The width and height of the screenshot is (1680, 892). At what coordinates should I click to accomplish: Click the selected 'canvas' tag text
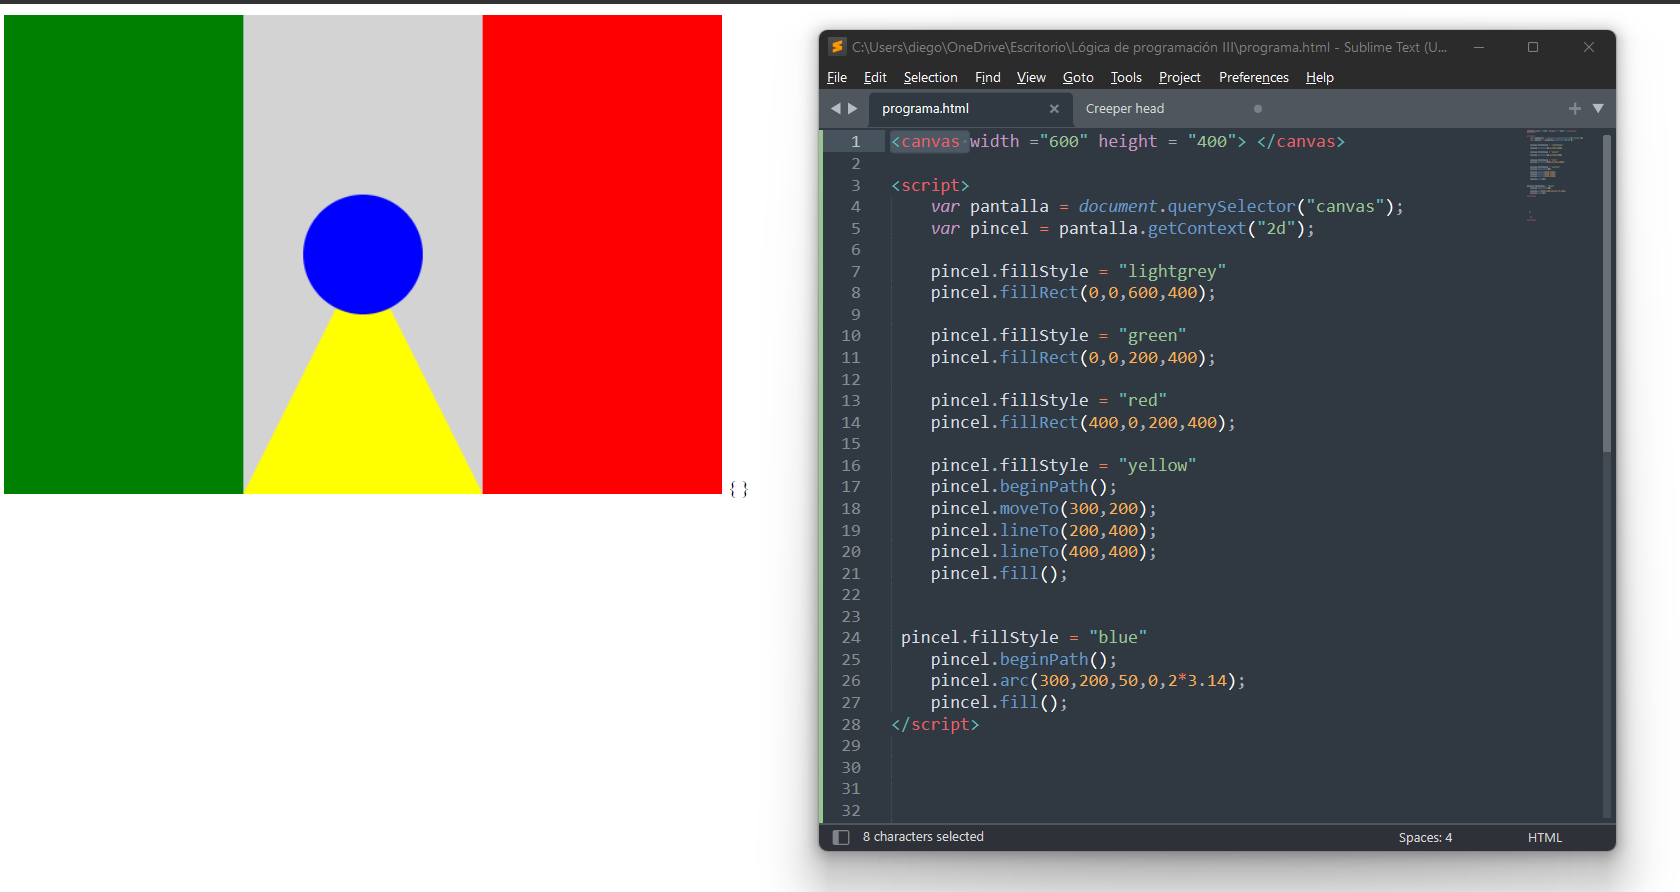(x=930, y=142)
